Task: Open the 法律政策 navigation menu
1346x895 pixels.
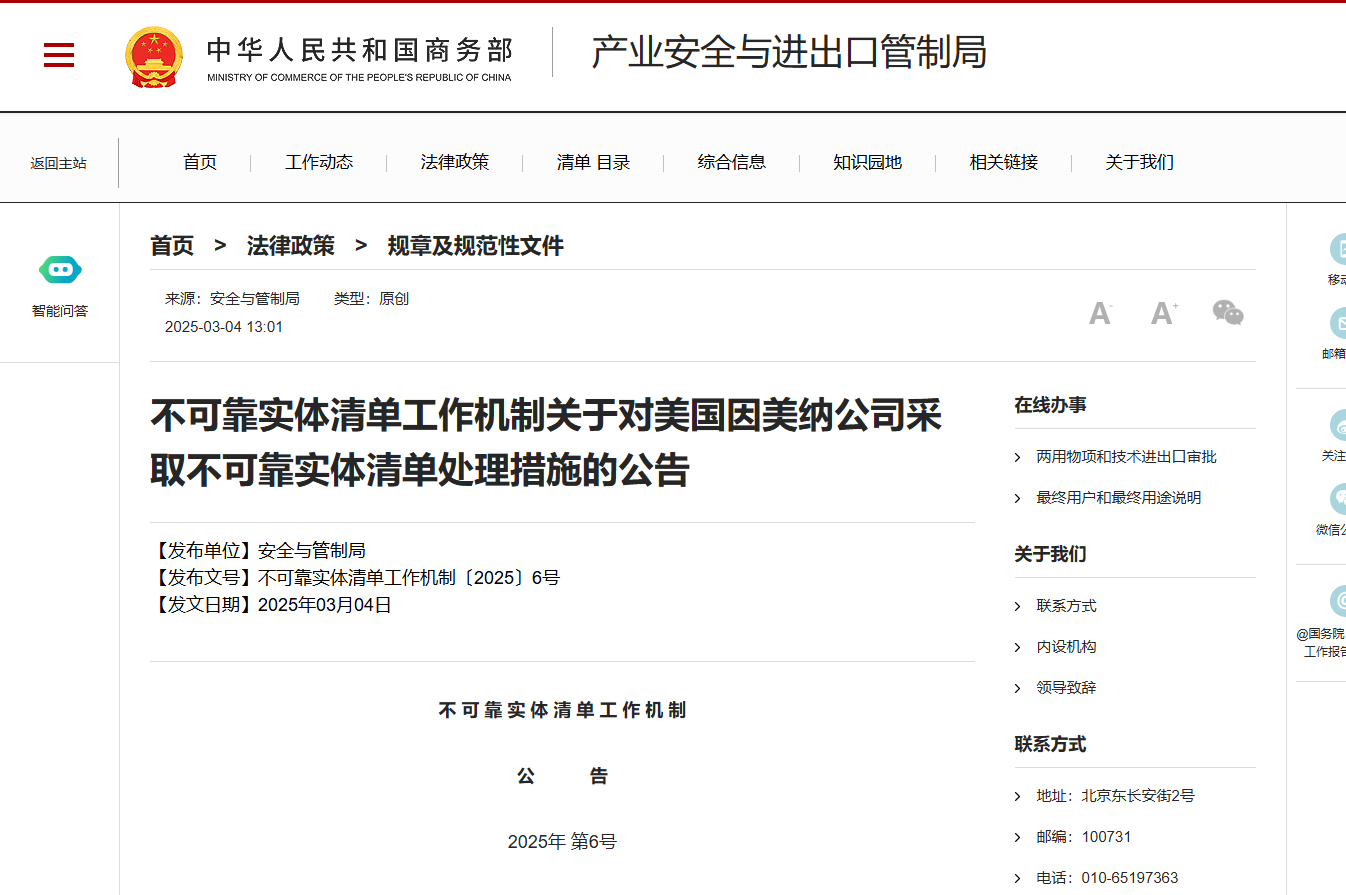Action: click(455, 162)
